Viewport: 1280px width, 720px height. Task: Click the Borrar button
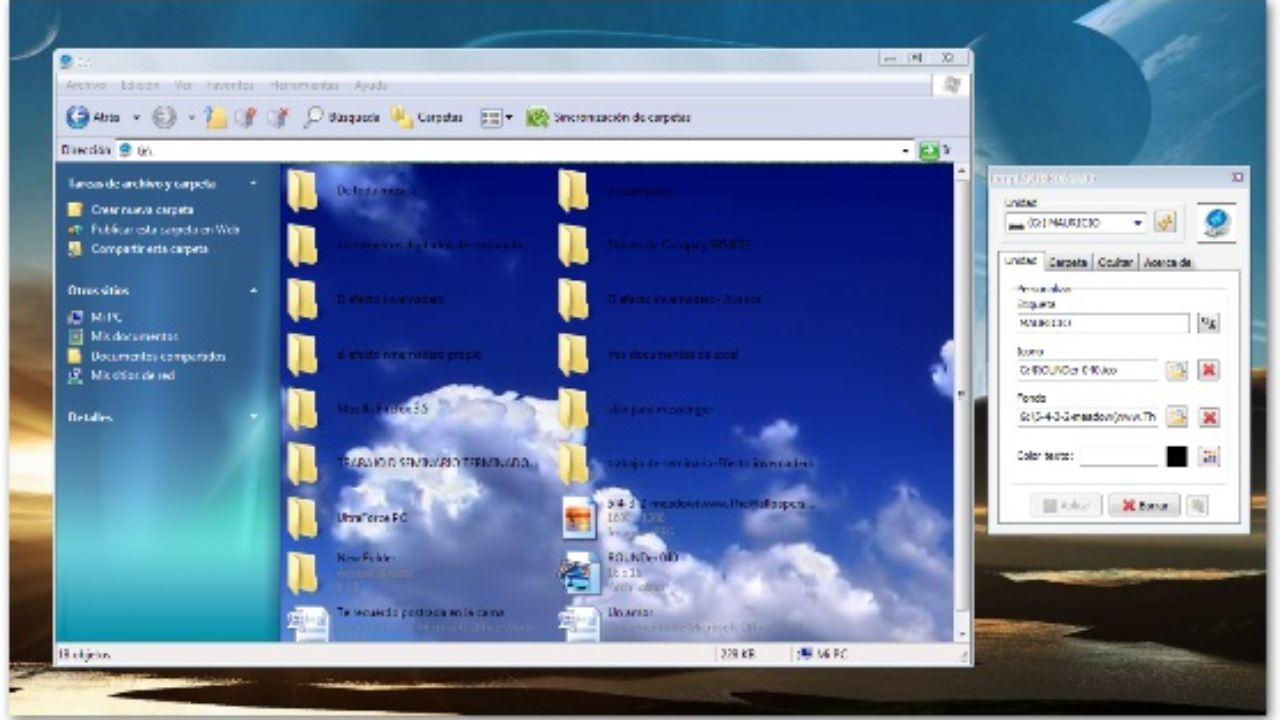(1144, 506)
